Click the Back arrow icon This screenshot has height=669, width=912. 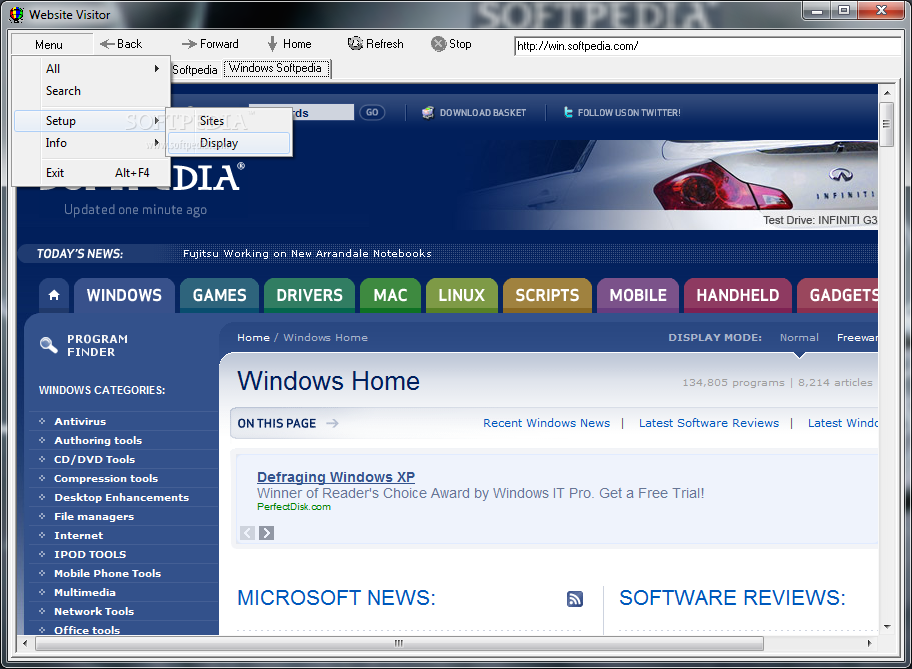(107, 44)
